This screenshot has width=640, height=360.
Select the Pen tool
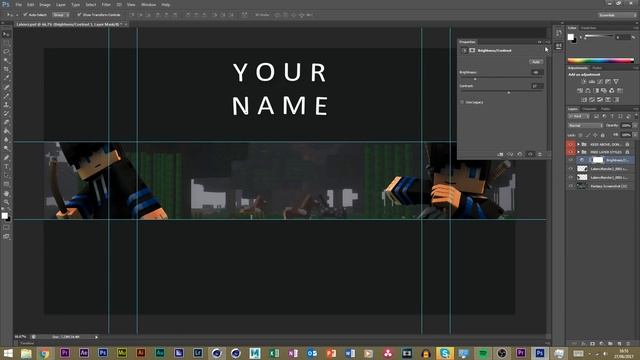[6, 158]
